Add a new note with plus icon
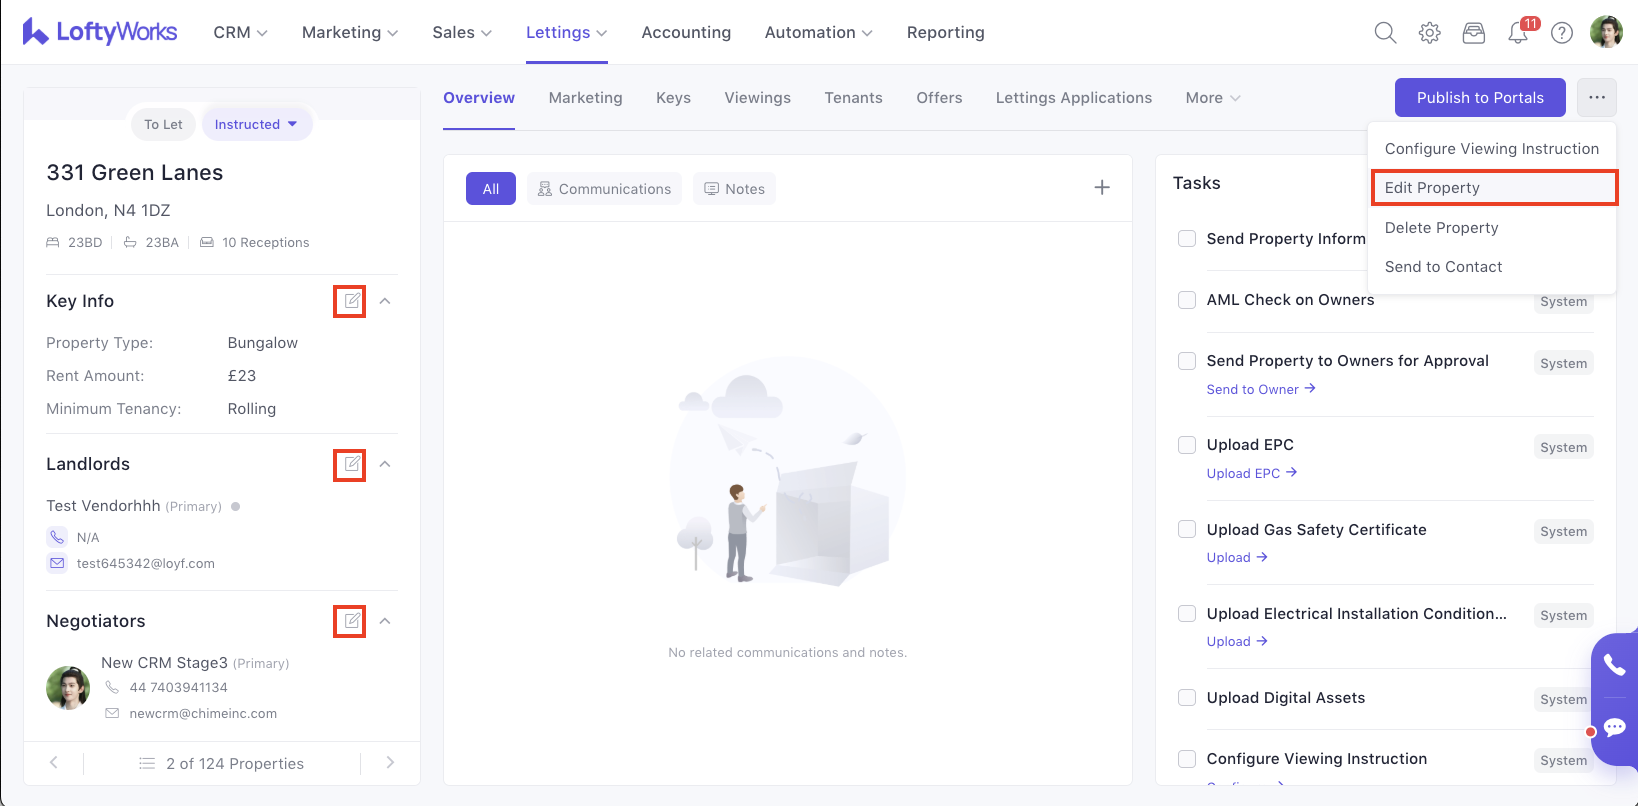 (x=1102, y=188)
